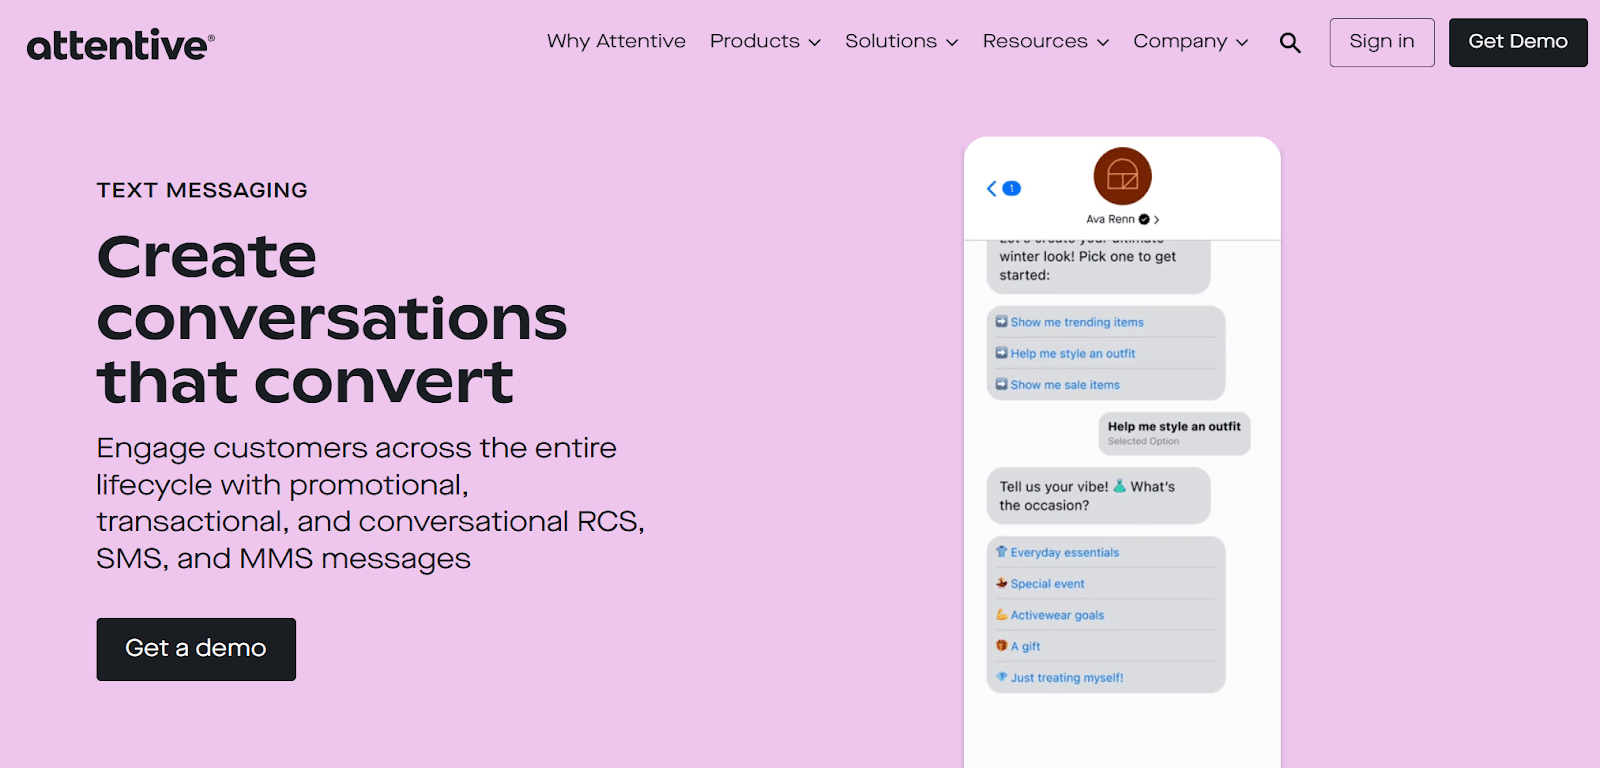Expand the Resources dropdown

tap(1044, 42)
